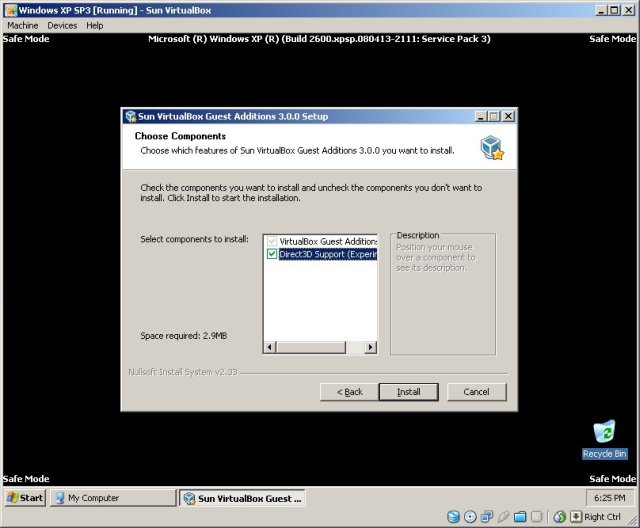Switch to Sun VirtualBox Guest taskbar button
The height and width of the screenshot is (528, 640).
point(242,498)
